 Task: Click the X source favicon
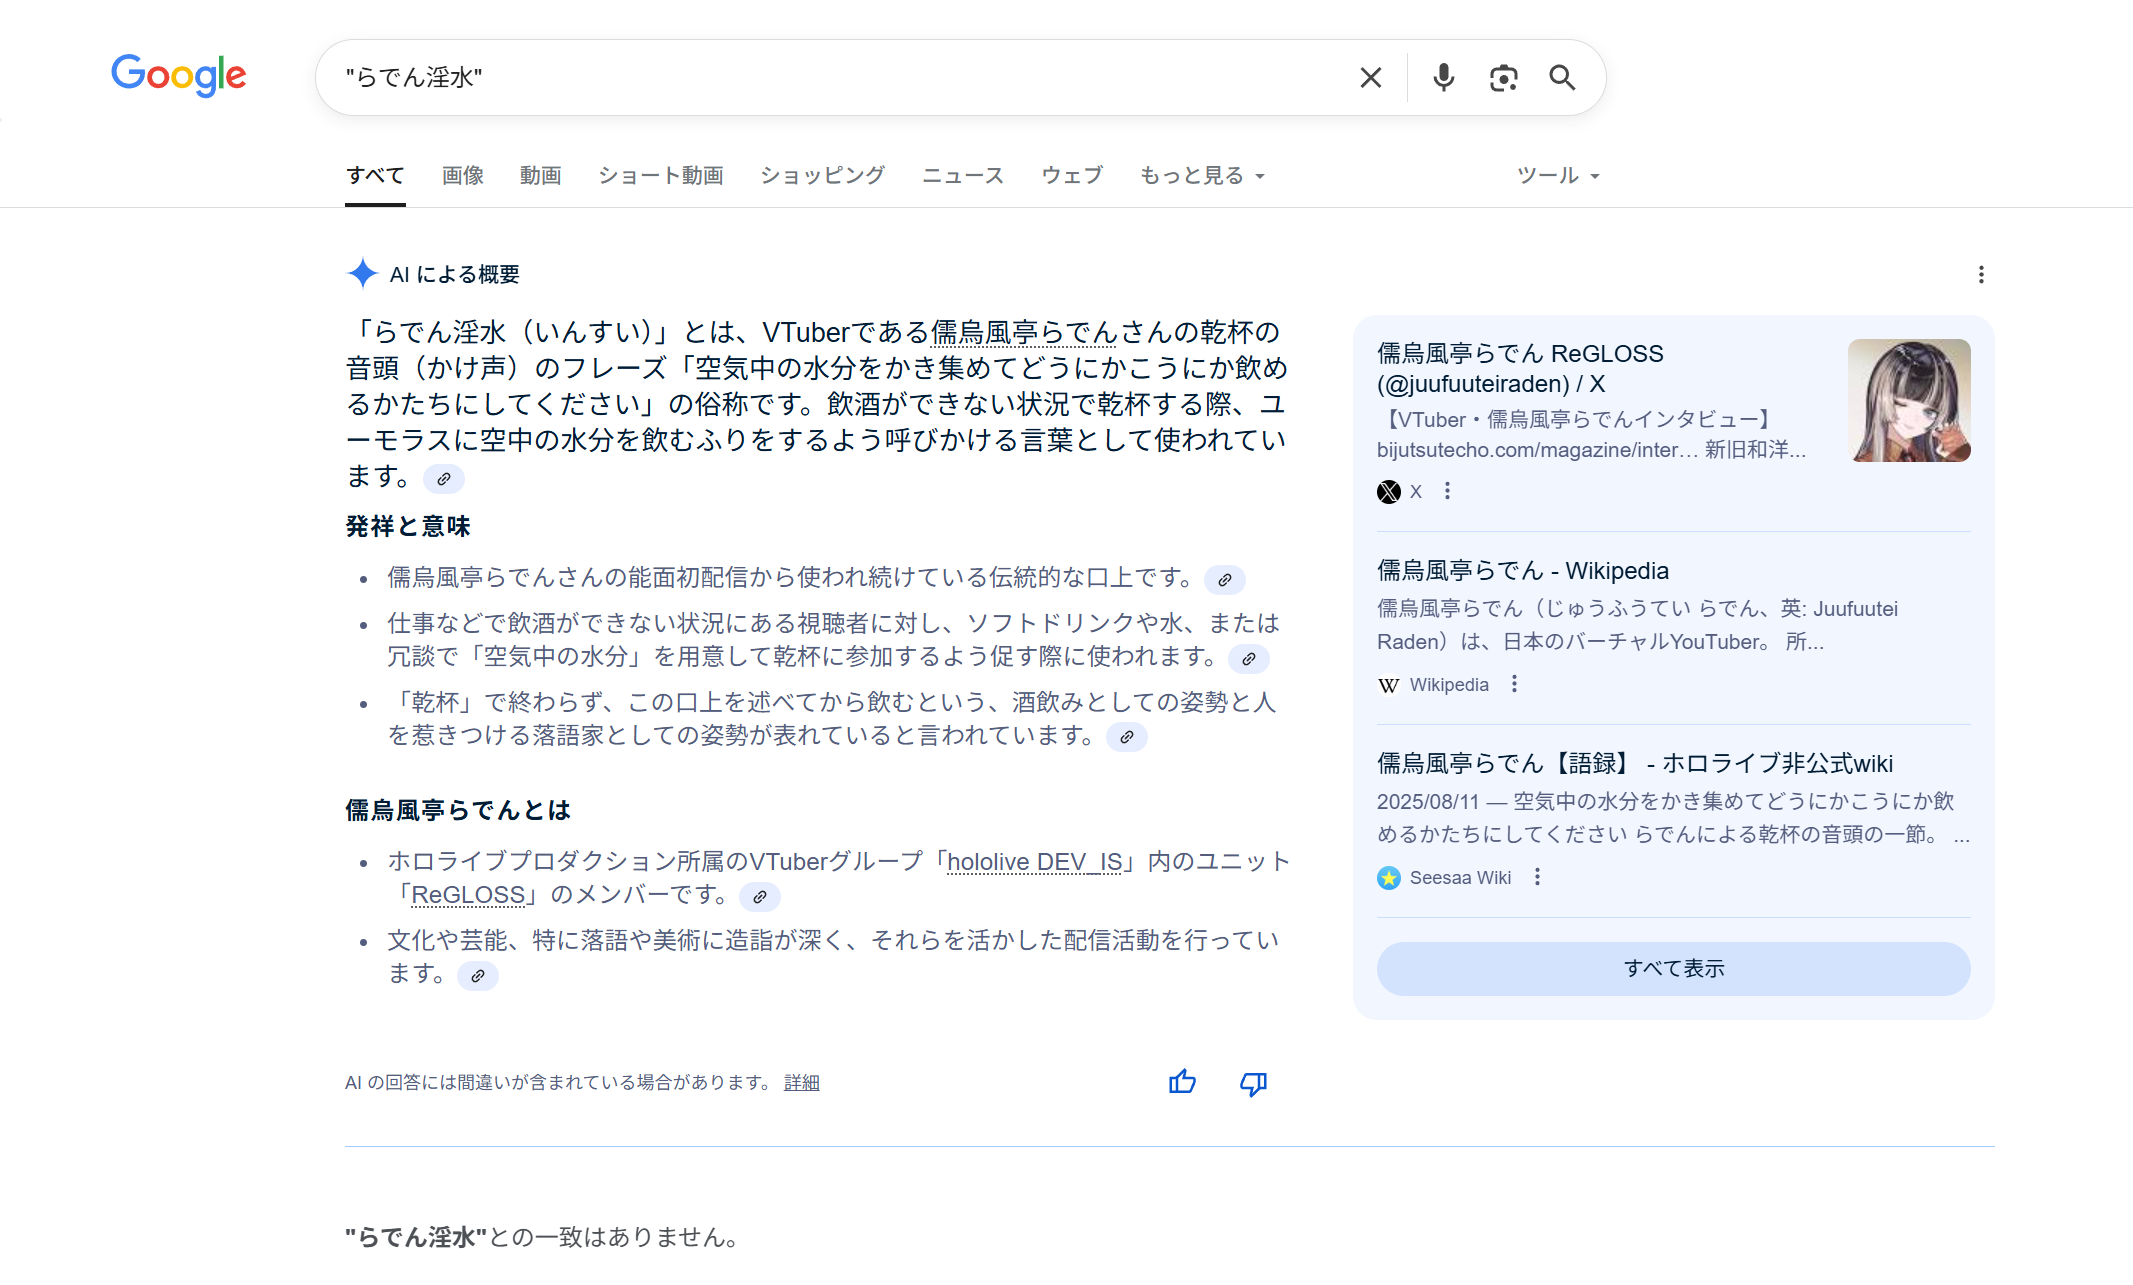coord(1389,491)
